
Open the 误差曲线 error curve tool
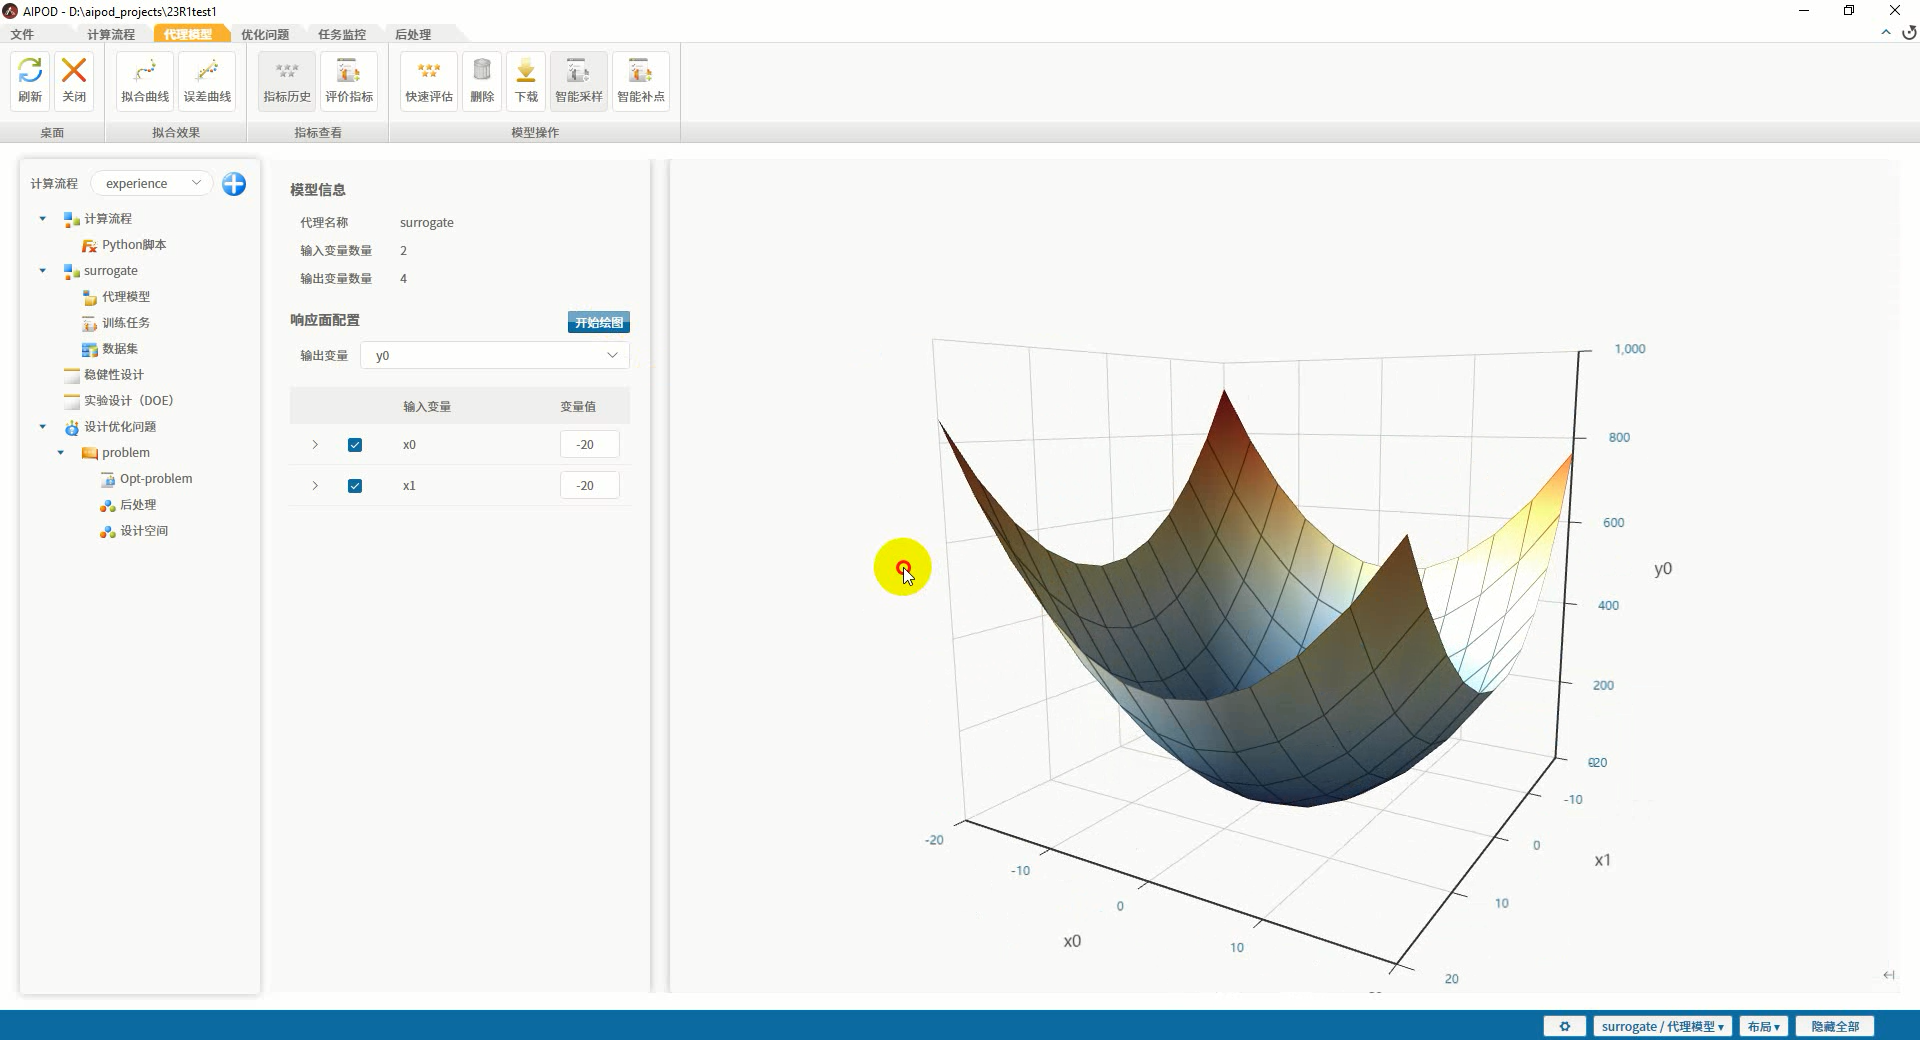pos(207,80)
